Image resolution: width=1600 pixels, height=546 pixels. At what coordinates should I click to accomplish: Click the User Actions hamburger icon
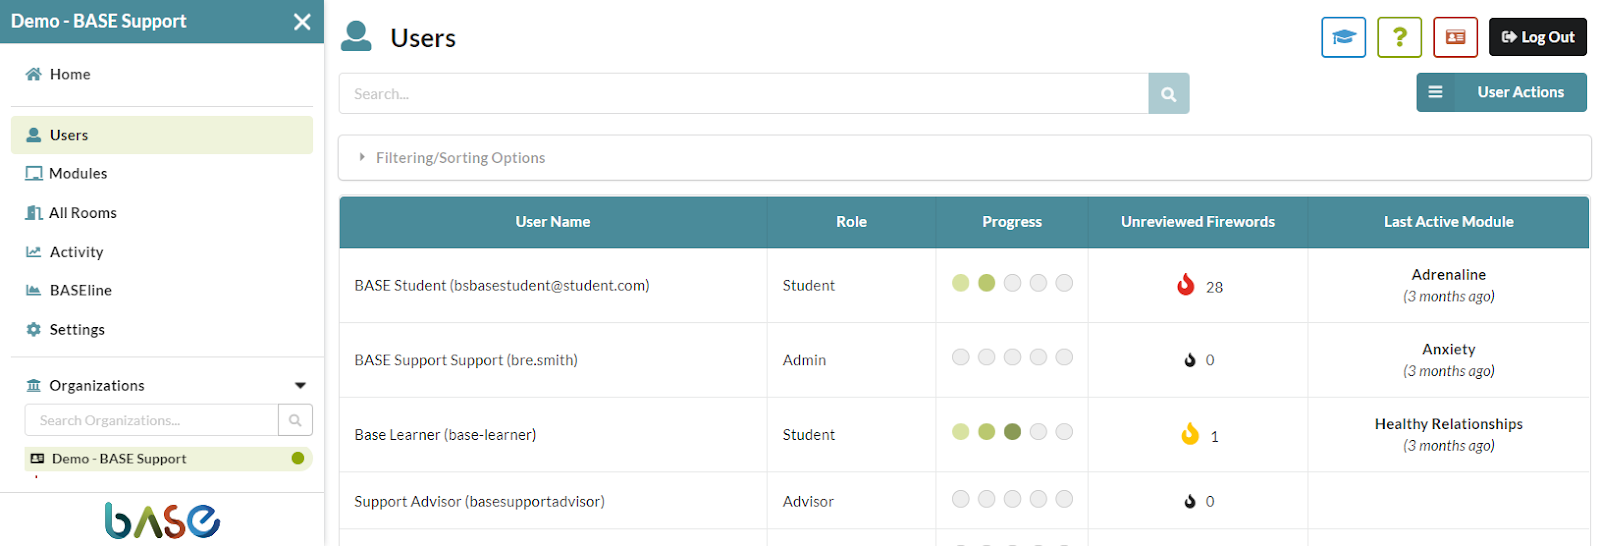[1435, 92]
